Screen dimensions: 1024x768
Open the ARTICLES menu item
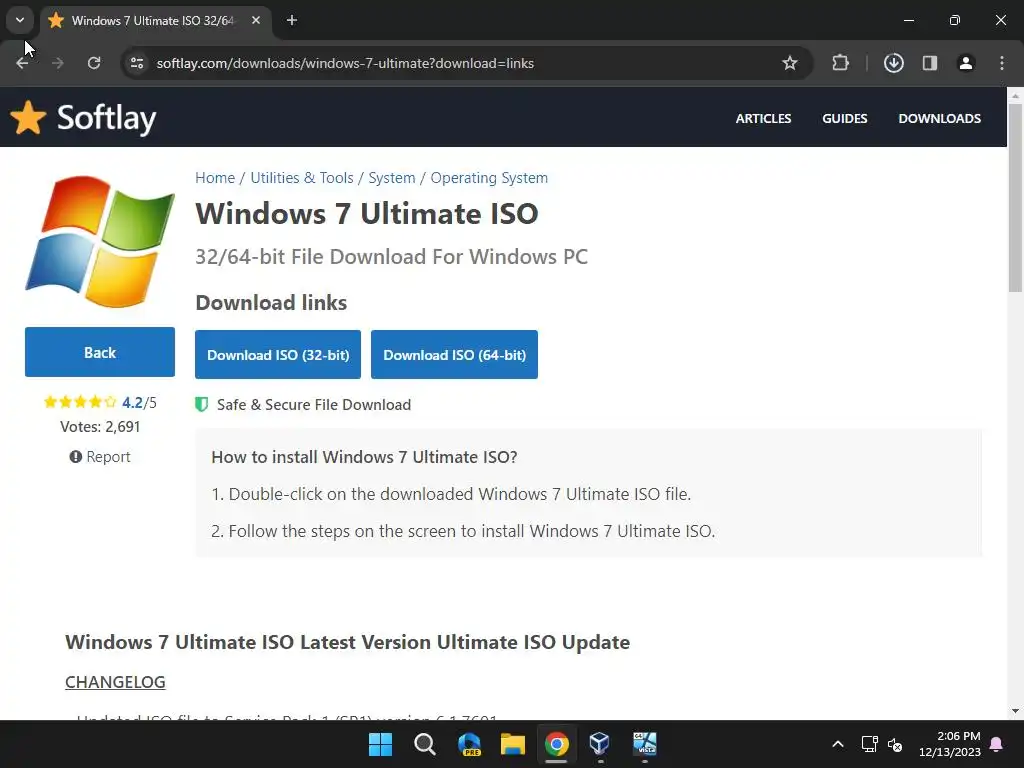pyautogui.click(x=763, y=118)
